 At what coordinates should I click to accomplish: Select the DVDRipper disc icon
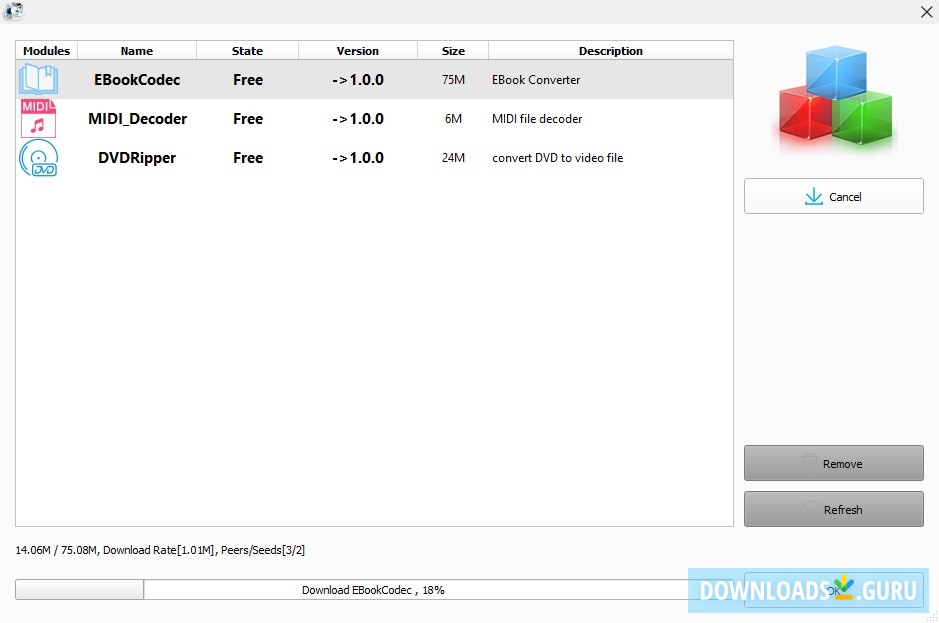pos(38,158)
